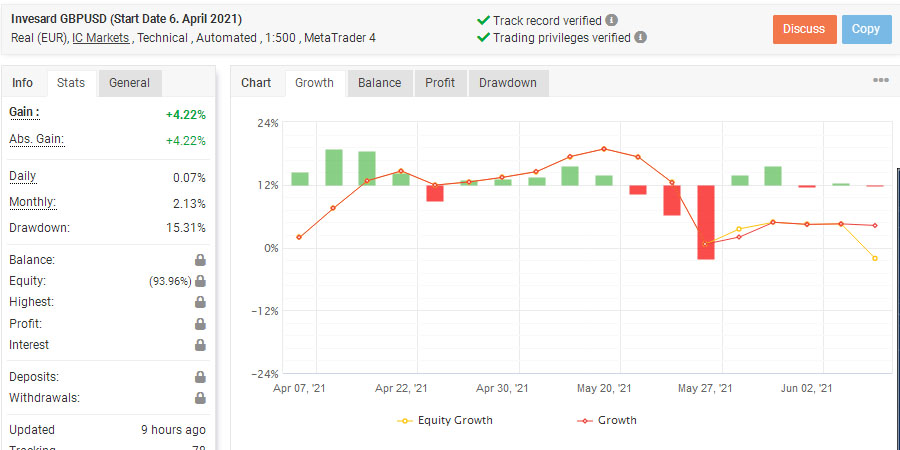900x450 pixels.
Task: Select the Drawdown chart tab
Action: tap(508, 83)
